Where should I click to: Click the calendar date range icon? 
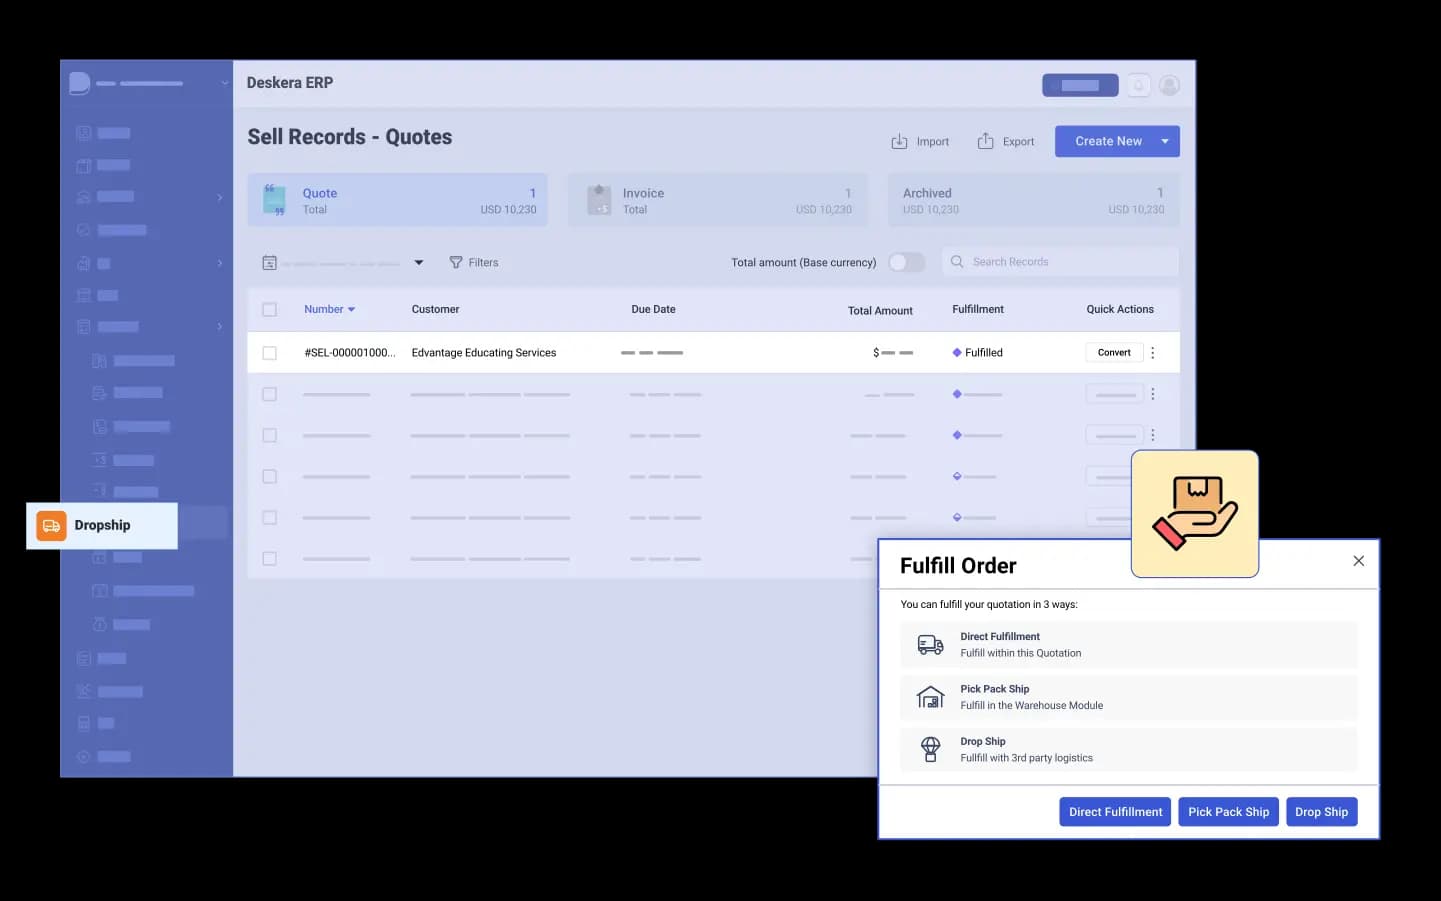tap(269, 263)
